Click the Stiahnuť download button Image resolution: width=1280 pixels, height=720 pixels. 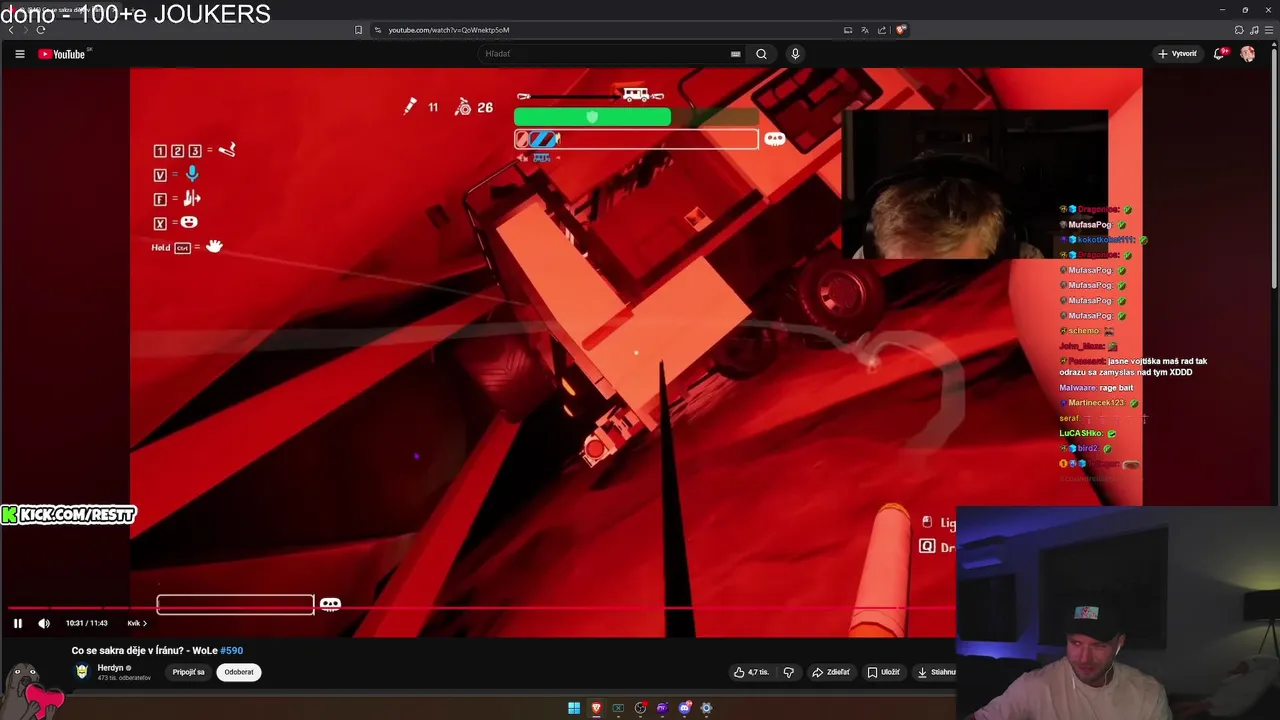(936, 672)
